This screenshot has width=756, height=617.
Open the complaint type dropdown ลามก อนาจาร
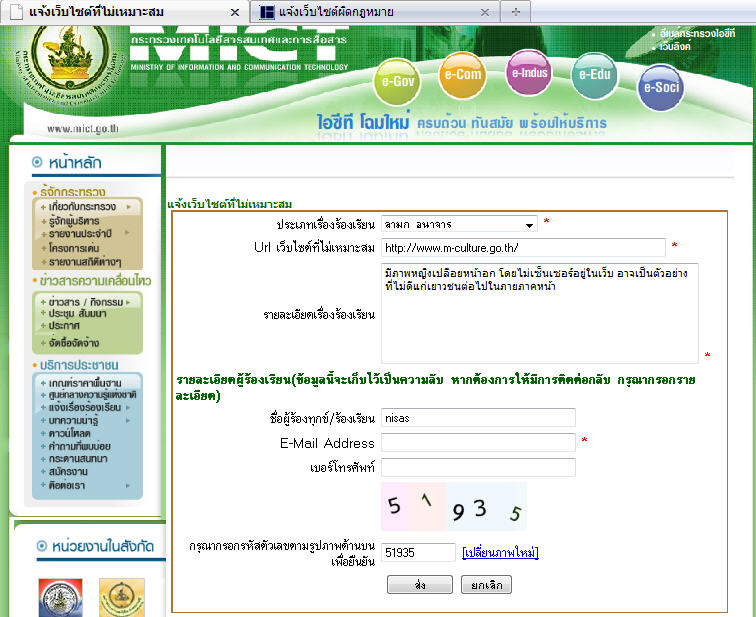459,224
